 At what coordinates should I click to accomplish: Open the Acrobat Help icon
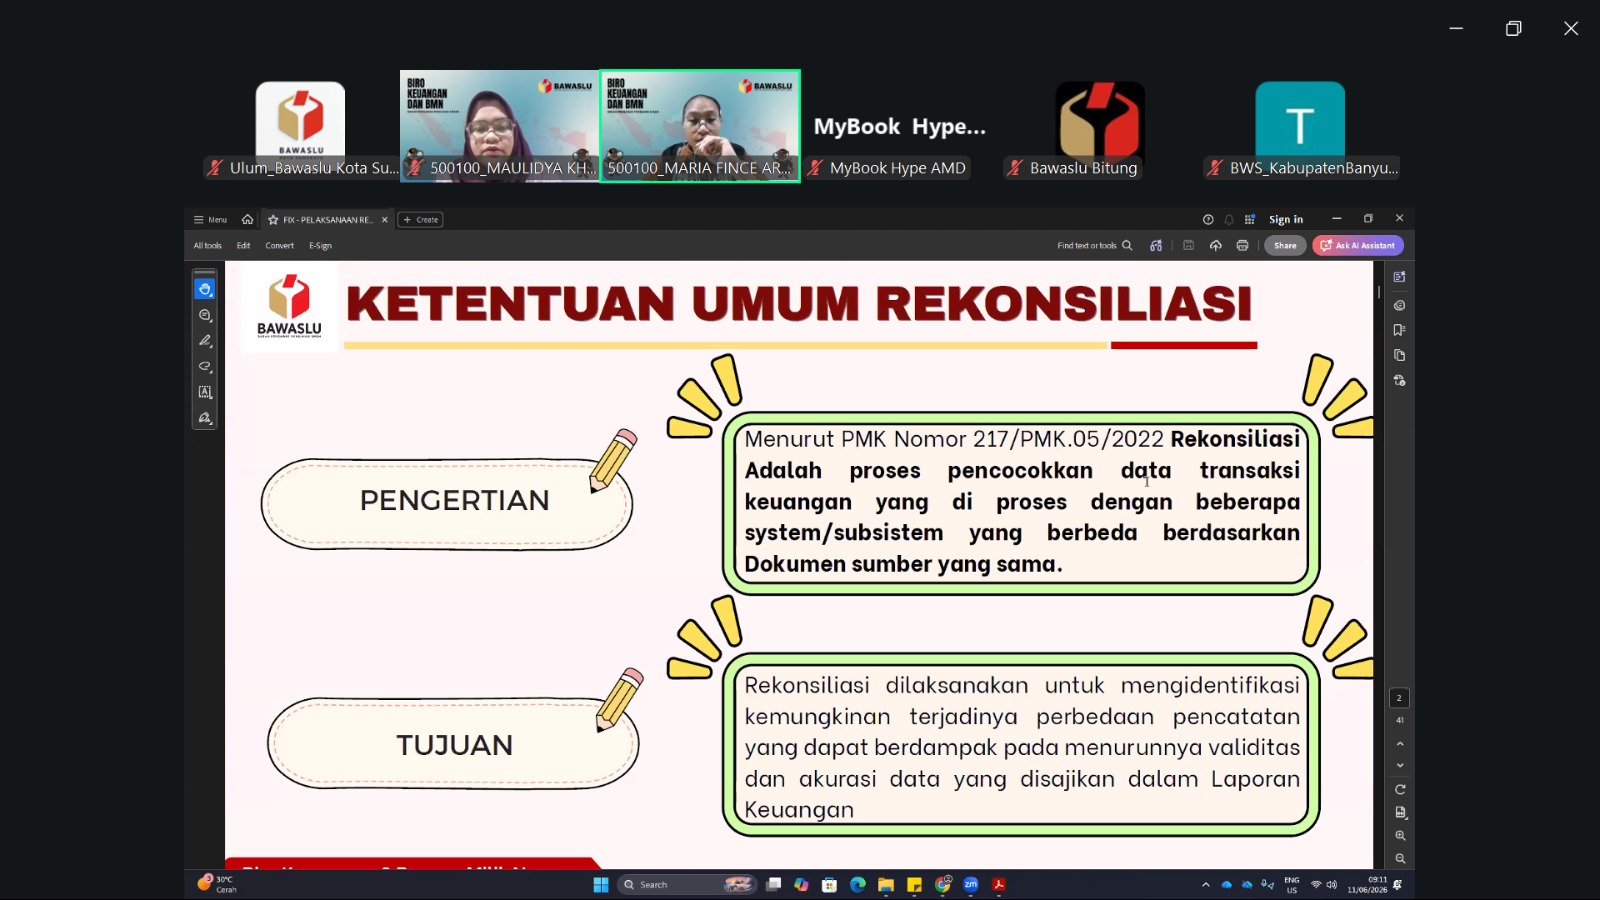pos(1208,219)
